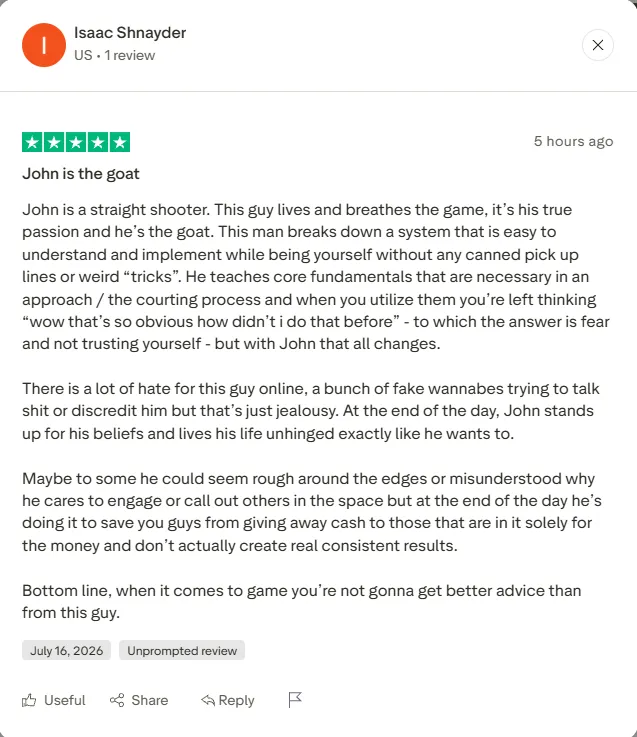637x737 pixels.
Task: Flag this review with the flag icon
Action: [x=295, y=700]
